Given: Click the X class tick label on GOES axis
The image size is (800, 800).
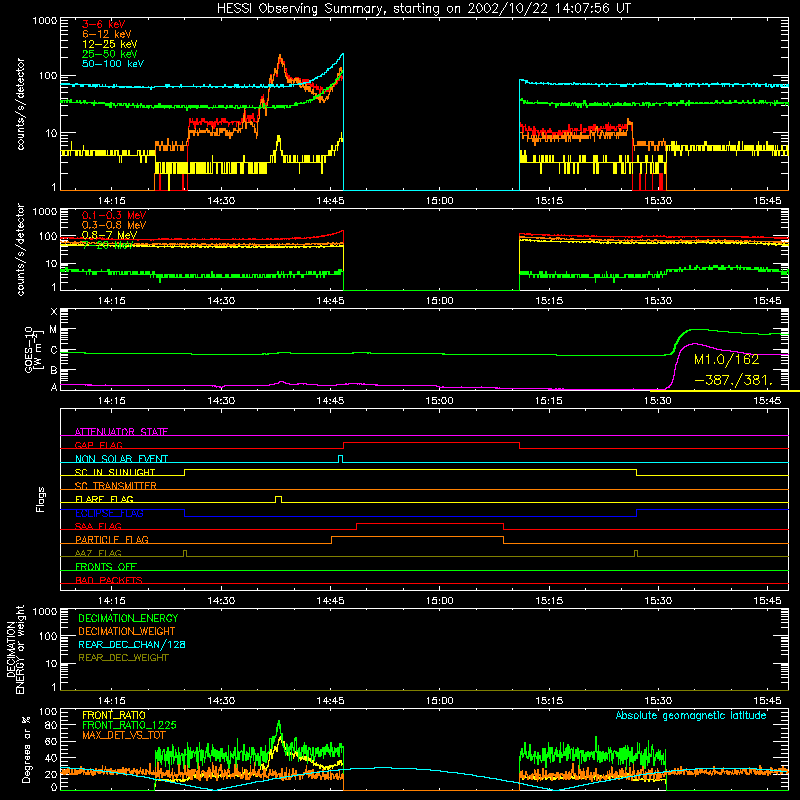Looking at the screenshot, I should click(x=54, y=312).
